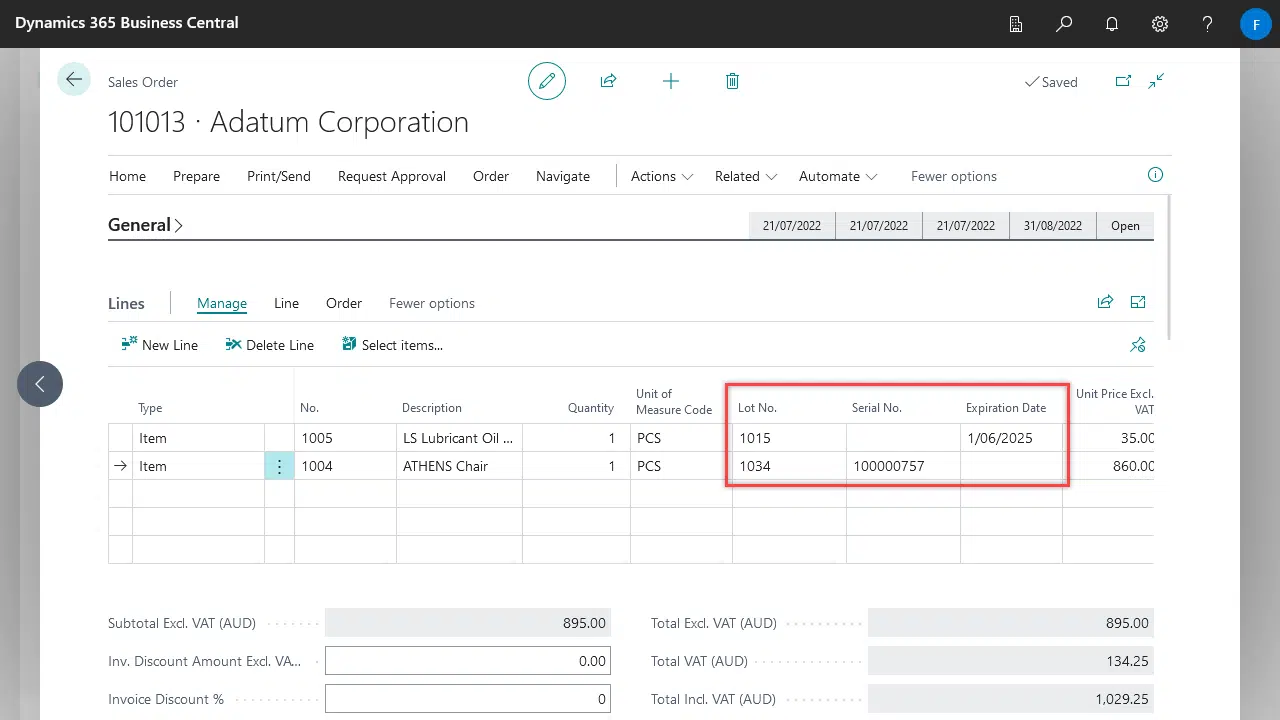Image resolution: width=1280 pixels, height=720 pixels.
Task: Click the plus icon to create new
Action: pyautogui.click(x=671, y=81)
